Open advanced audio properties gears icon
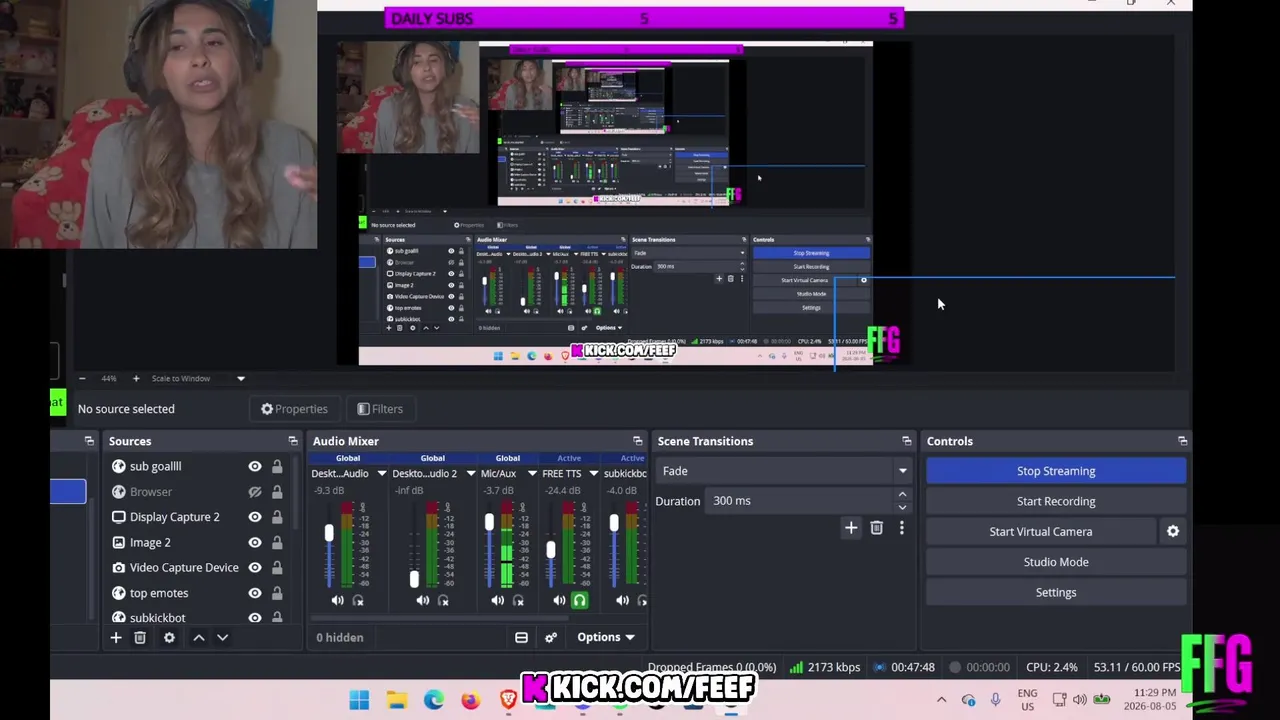Image resolution: width=1280 pixels, height=720 pixels. click(x=550, y=637)
